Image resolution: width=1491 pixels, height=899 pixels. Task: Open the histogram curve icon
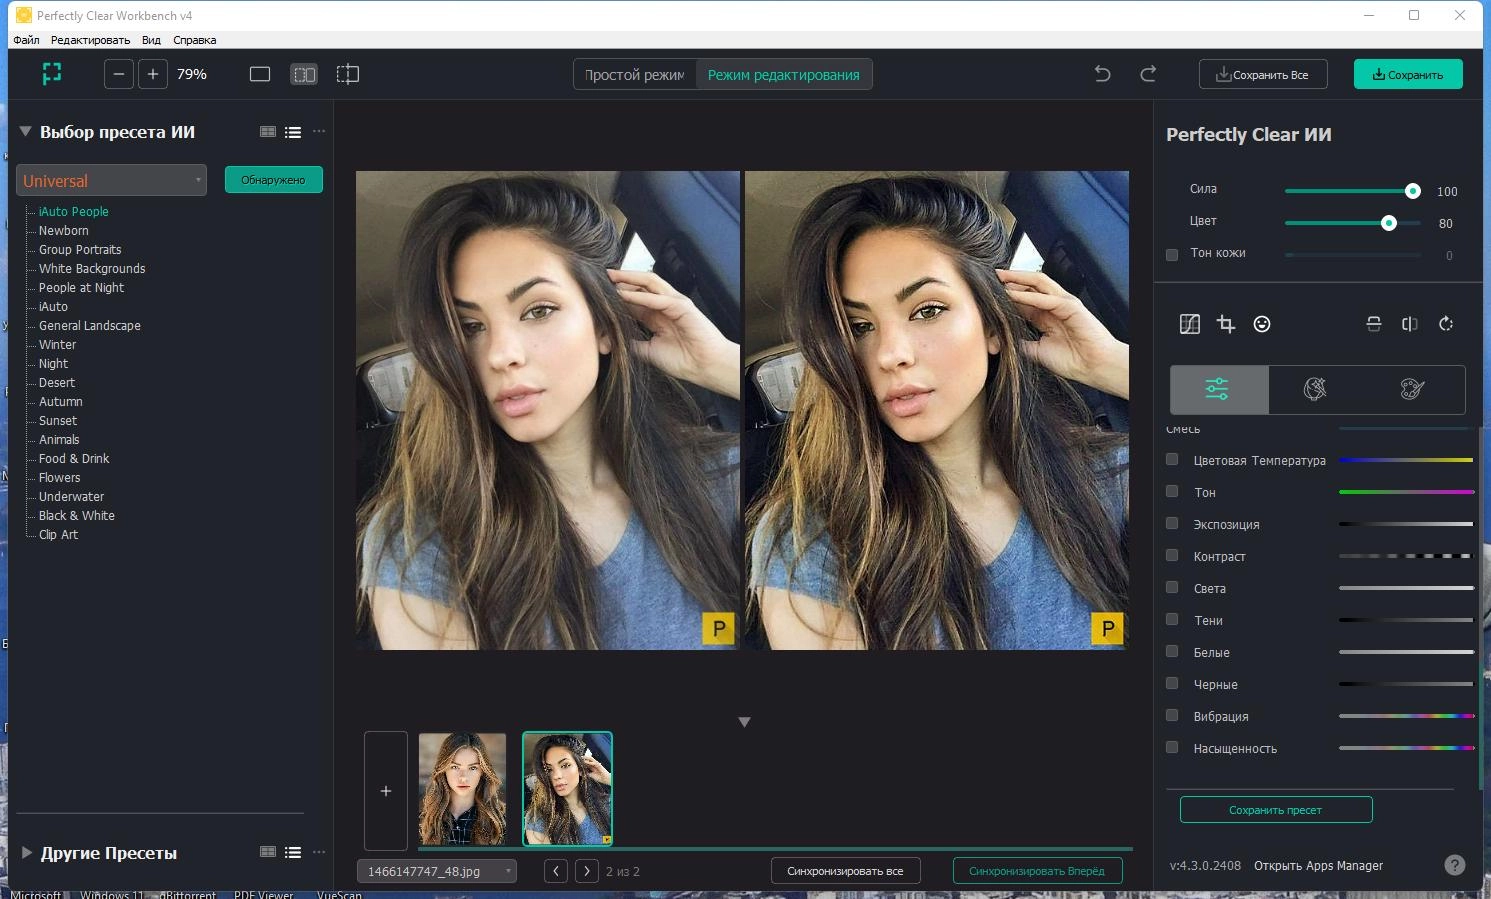[1190, 323]
